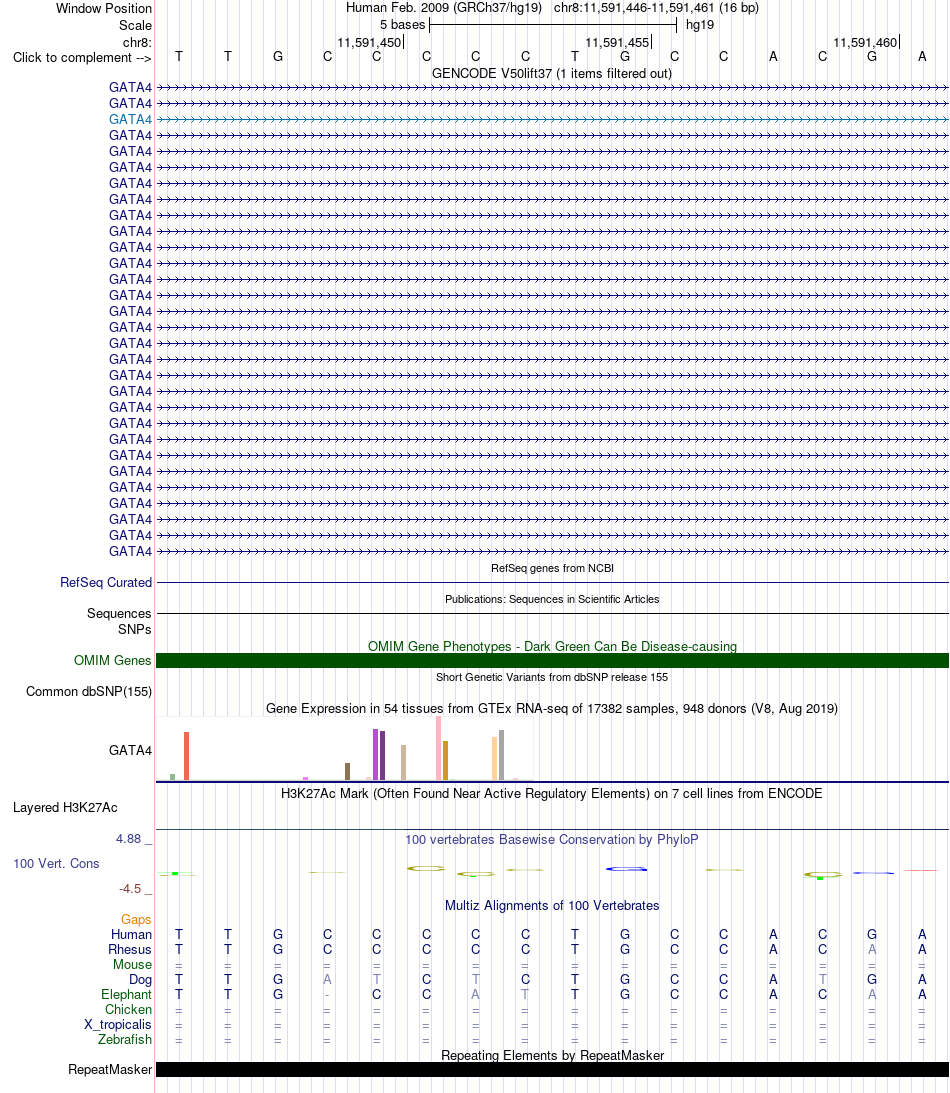Select the orange Gaps label
The image size is (950, 1093).
[136, 919]
